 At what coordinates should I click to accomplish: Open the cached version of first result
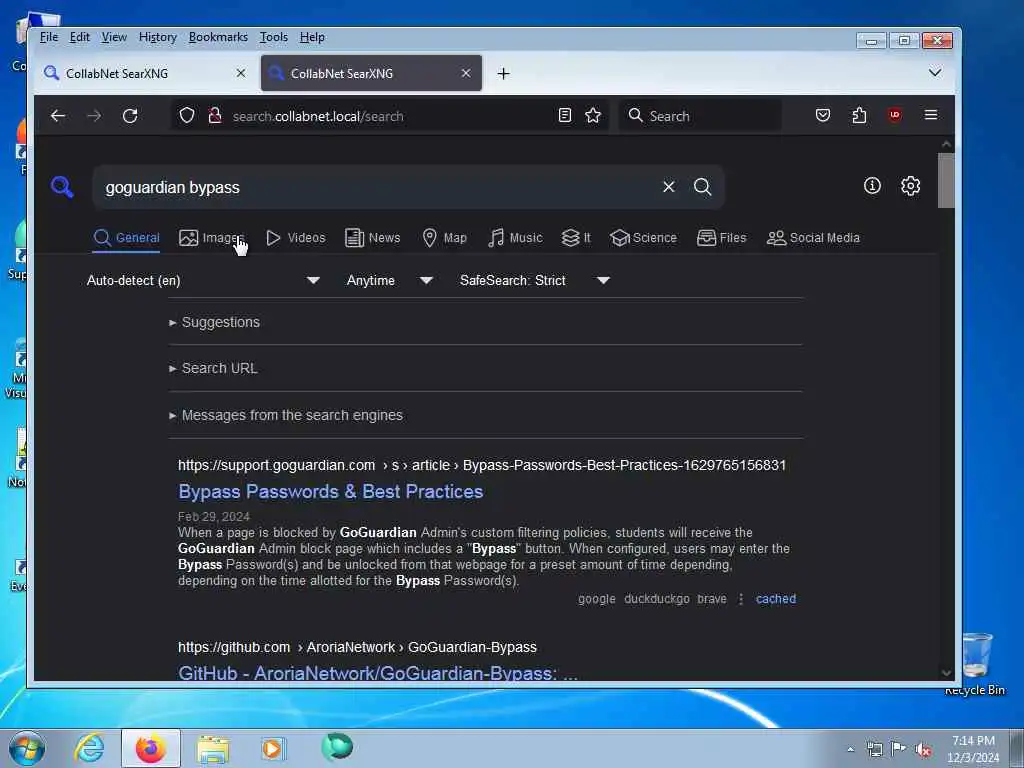coord(776,599)
